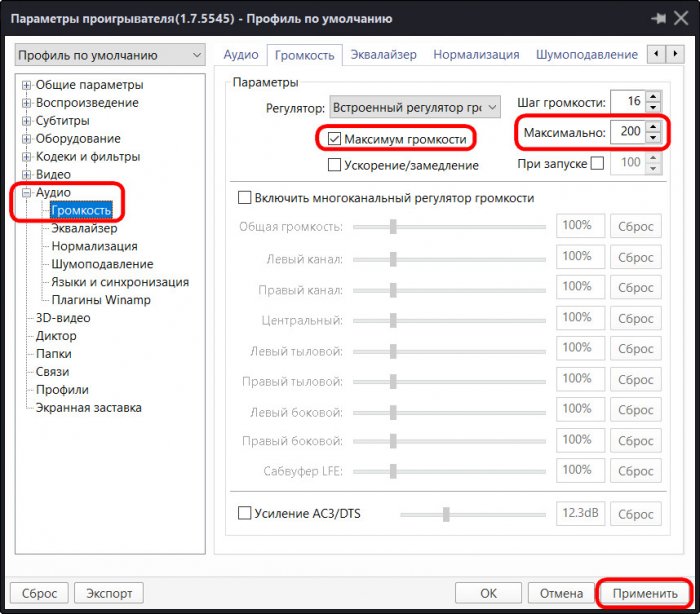700x614 pixels.
Task: Click the pin window icon in title bar
Action: pyautogui.click(x=658, y=18)
